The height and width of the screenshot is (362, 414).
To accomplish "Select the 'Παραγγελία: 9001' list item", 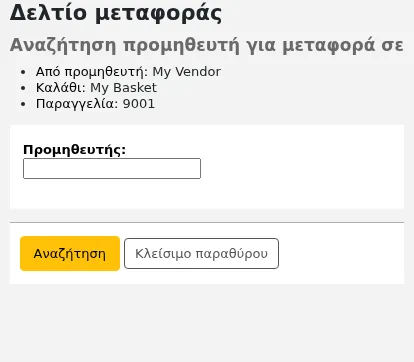I will coord(95,104).
